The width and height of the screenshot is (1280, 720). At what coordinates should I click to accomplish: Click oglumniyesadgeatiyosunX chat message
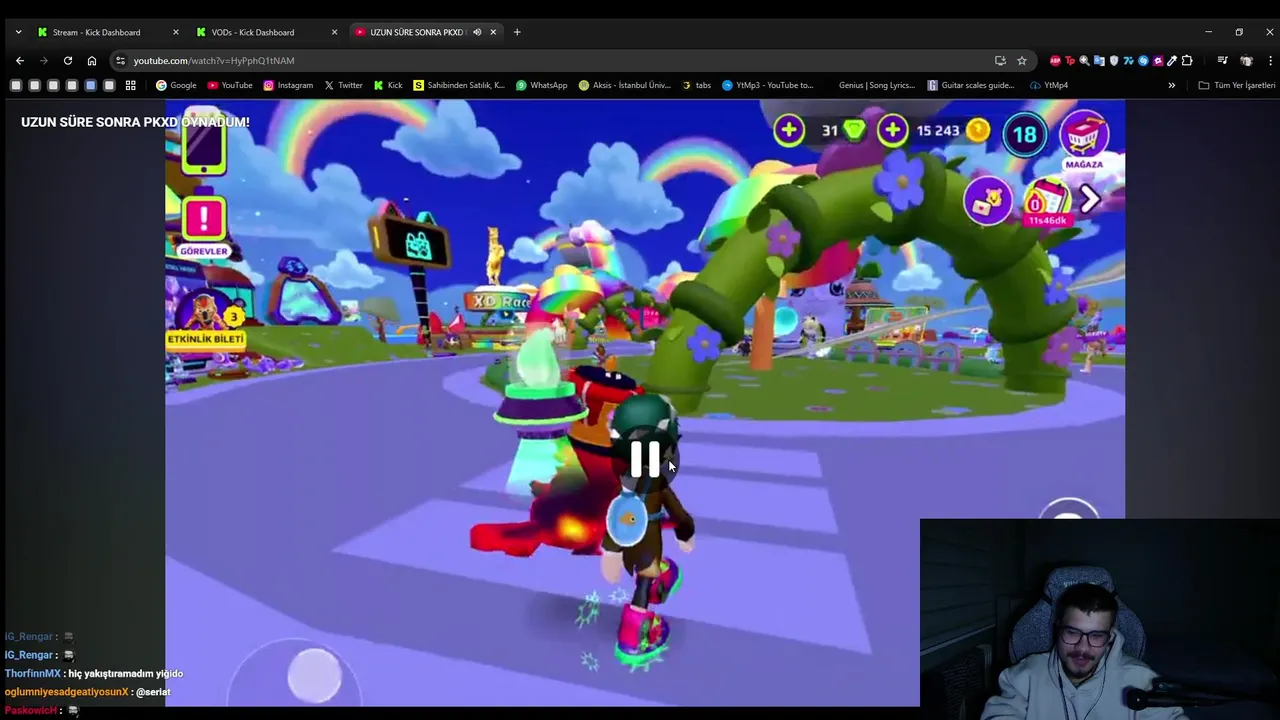(88, 692)
